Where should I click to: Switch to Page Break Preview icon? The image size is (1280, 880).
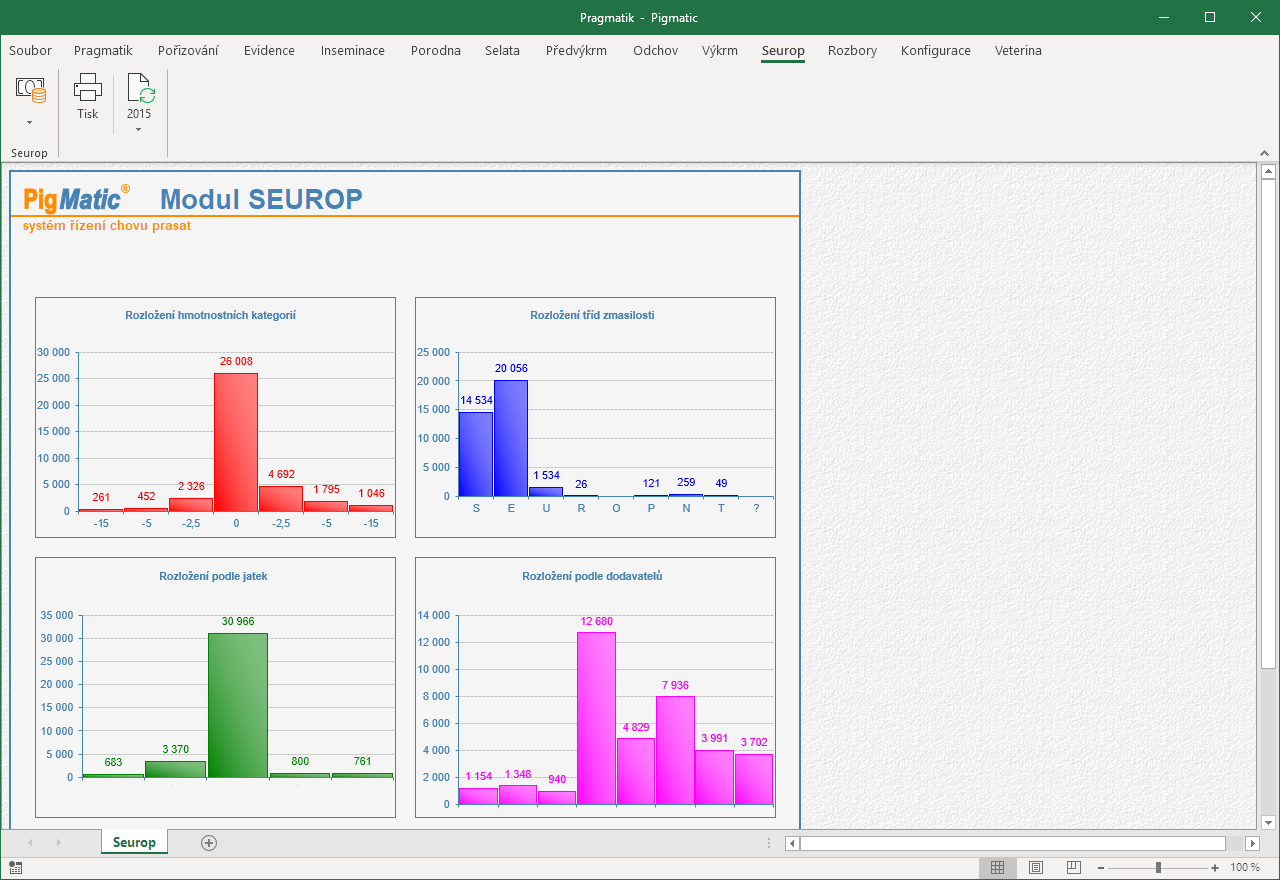1073,867
